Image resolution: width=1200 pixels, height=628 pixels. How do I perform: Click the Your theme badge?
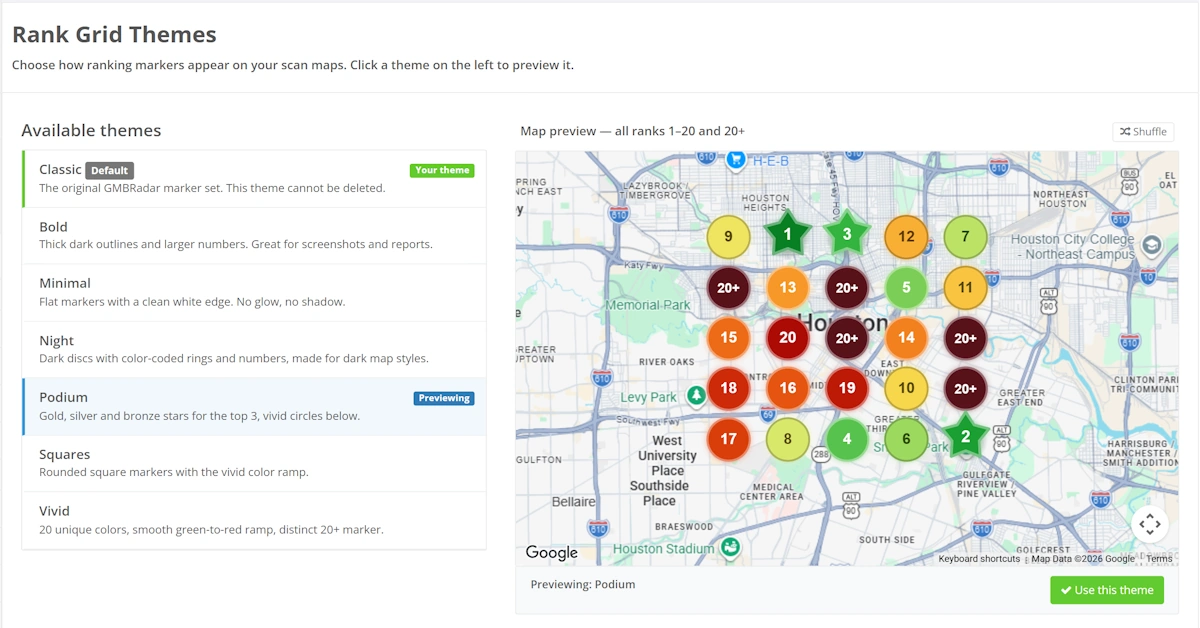point(442,170)
